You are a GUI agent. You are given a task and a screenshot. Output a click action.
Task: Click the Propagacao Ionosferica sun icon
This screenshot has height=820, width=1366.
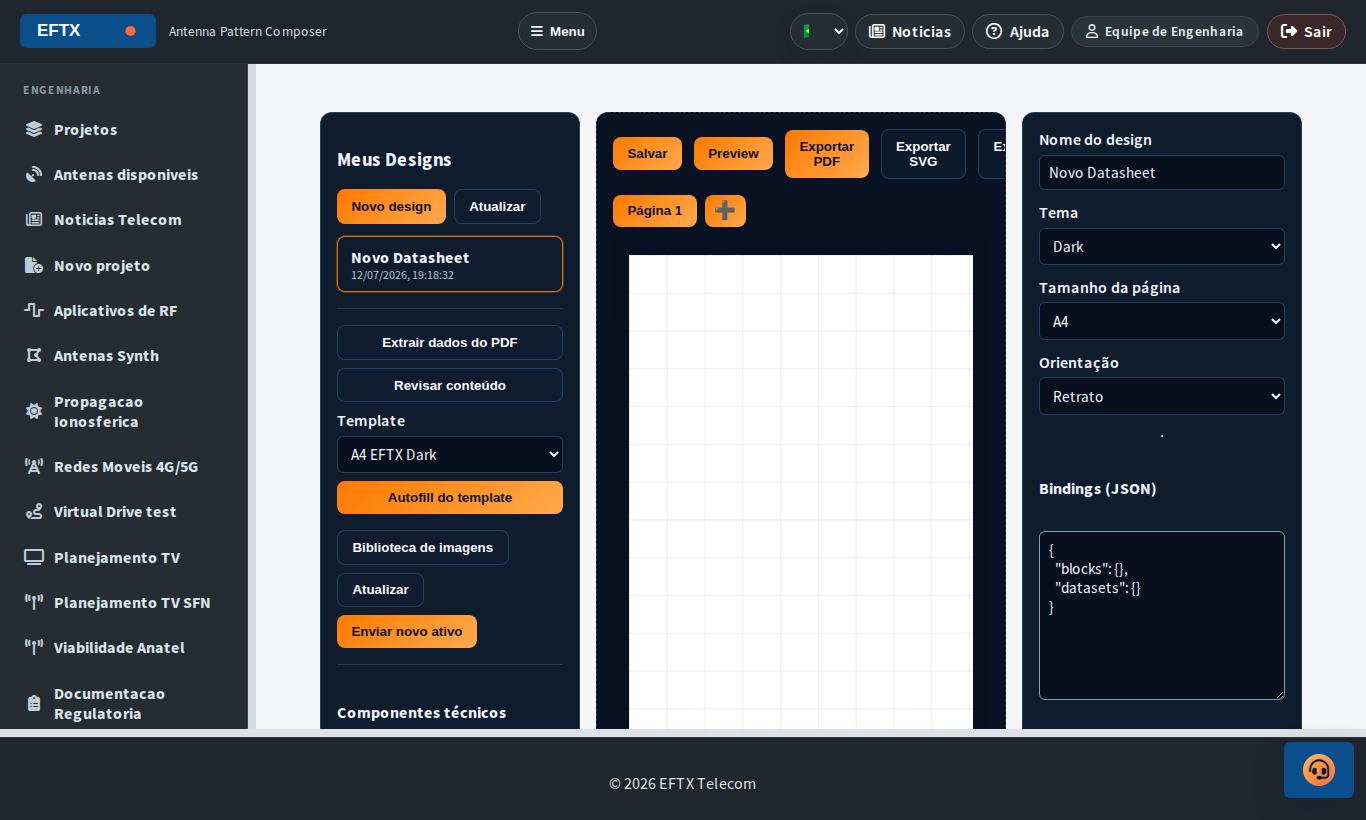[x=34, y=411]
